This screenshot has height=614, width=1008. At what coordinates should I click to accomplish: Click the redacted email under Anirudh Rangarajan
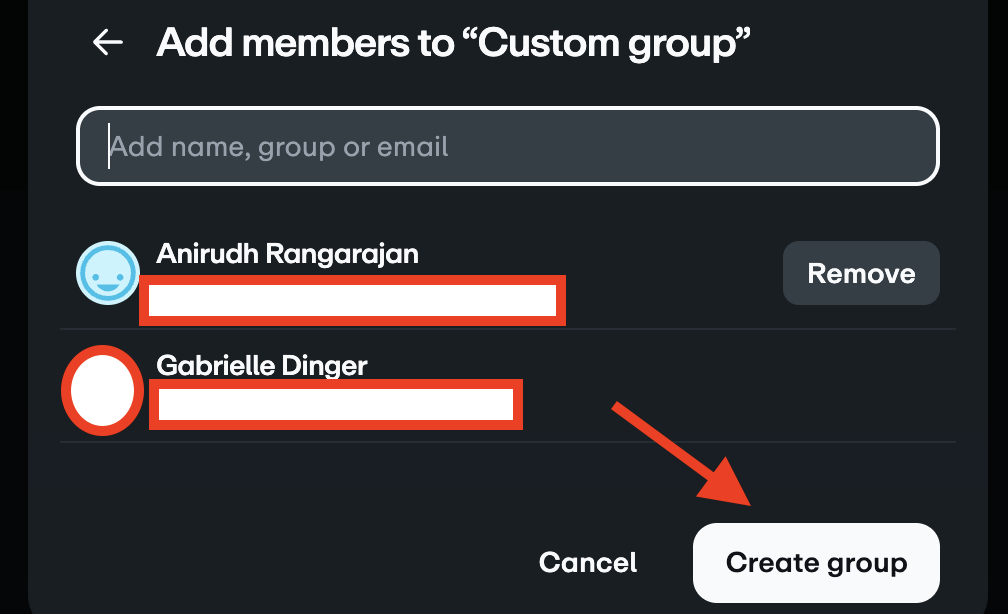pyautogui.click(x=352, y=300)
